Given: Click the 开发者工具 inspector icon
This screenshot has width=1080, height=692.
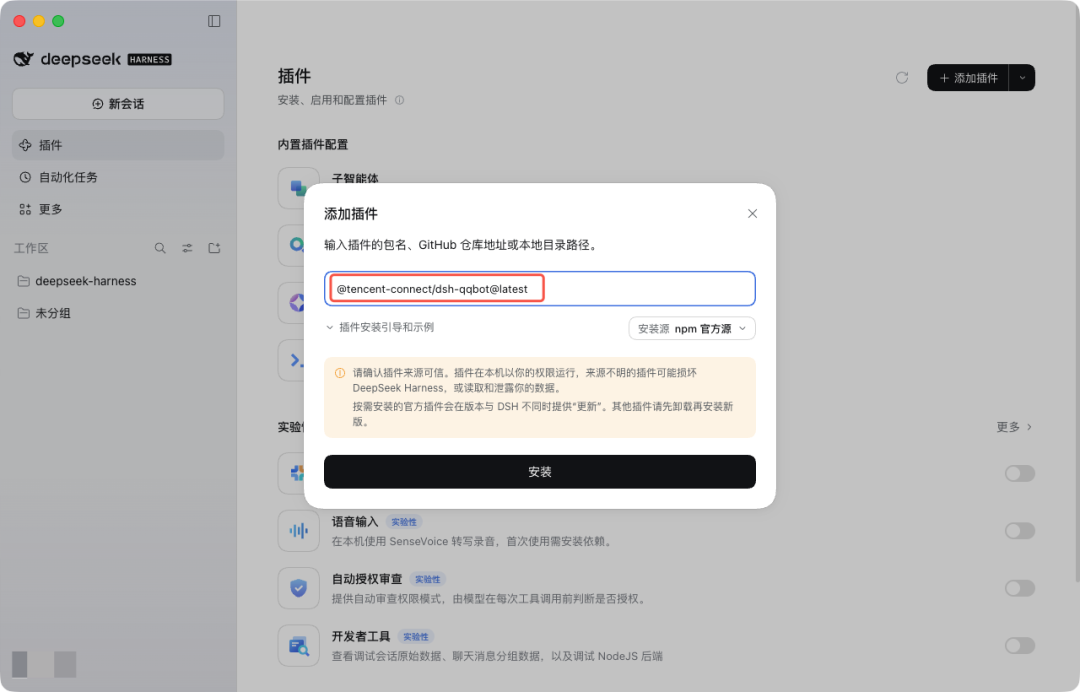Looking at the screenshot, I should (298, 646).
